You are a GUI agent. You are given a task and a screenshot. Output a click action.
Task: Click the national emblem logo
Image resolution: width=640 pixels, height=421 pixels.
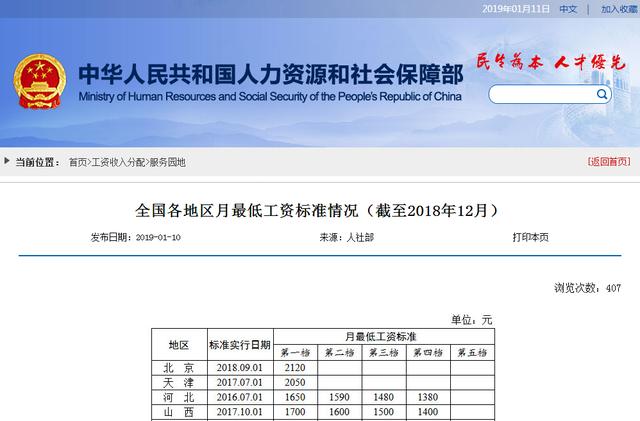40,82
